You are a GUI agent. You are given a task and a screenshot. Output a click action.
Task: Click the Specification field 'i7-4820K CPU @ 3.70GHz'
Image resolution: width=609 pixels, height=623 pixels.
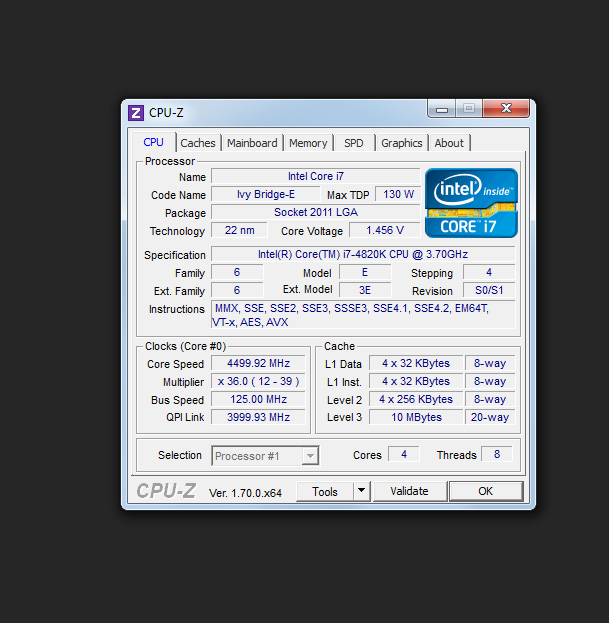click(363, 254)
